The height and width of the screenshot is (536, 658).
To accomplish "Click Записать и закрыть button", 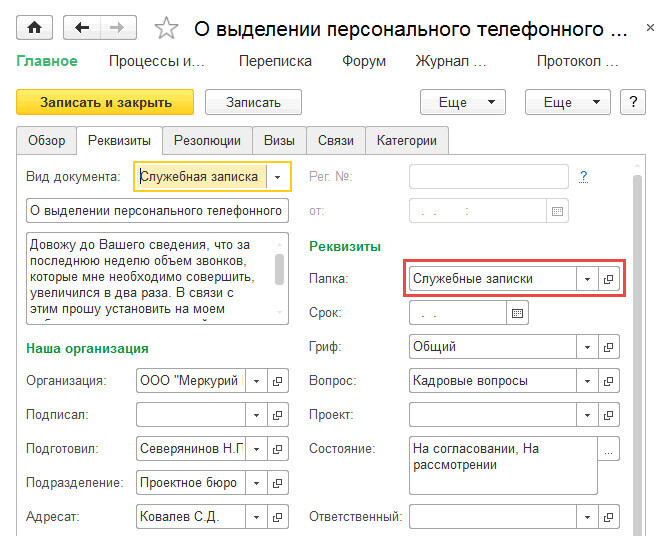I will pos(105,102).
